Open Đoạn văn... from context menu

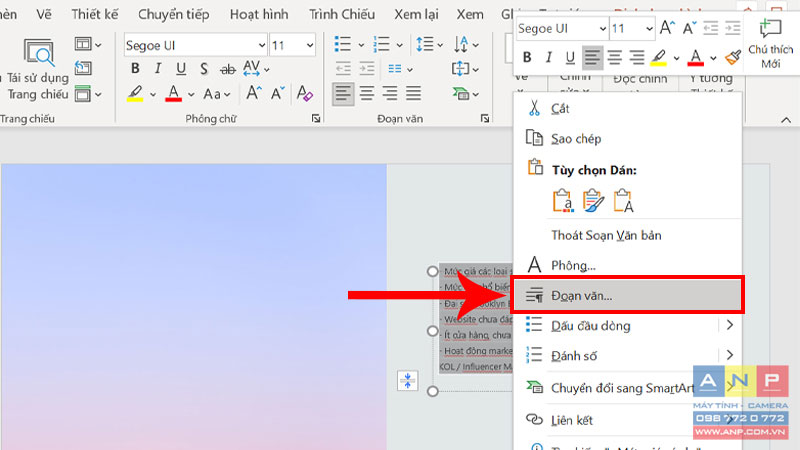tap(628, 295)
